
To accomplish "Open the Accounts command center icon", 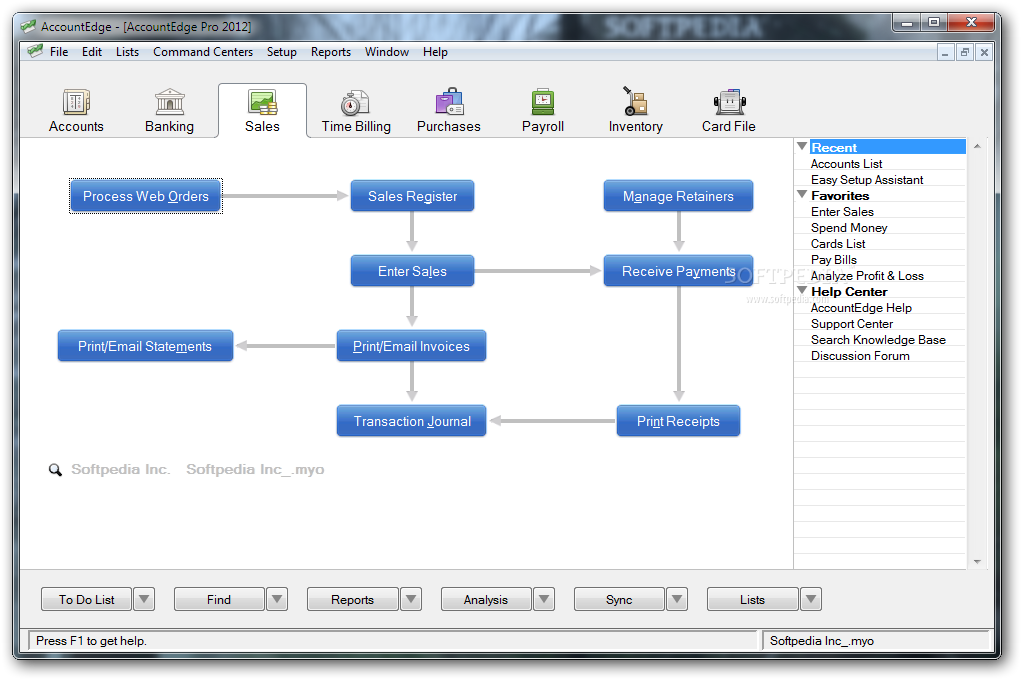I will [x=76, y=102].
